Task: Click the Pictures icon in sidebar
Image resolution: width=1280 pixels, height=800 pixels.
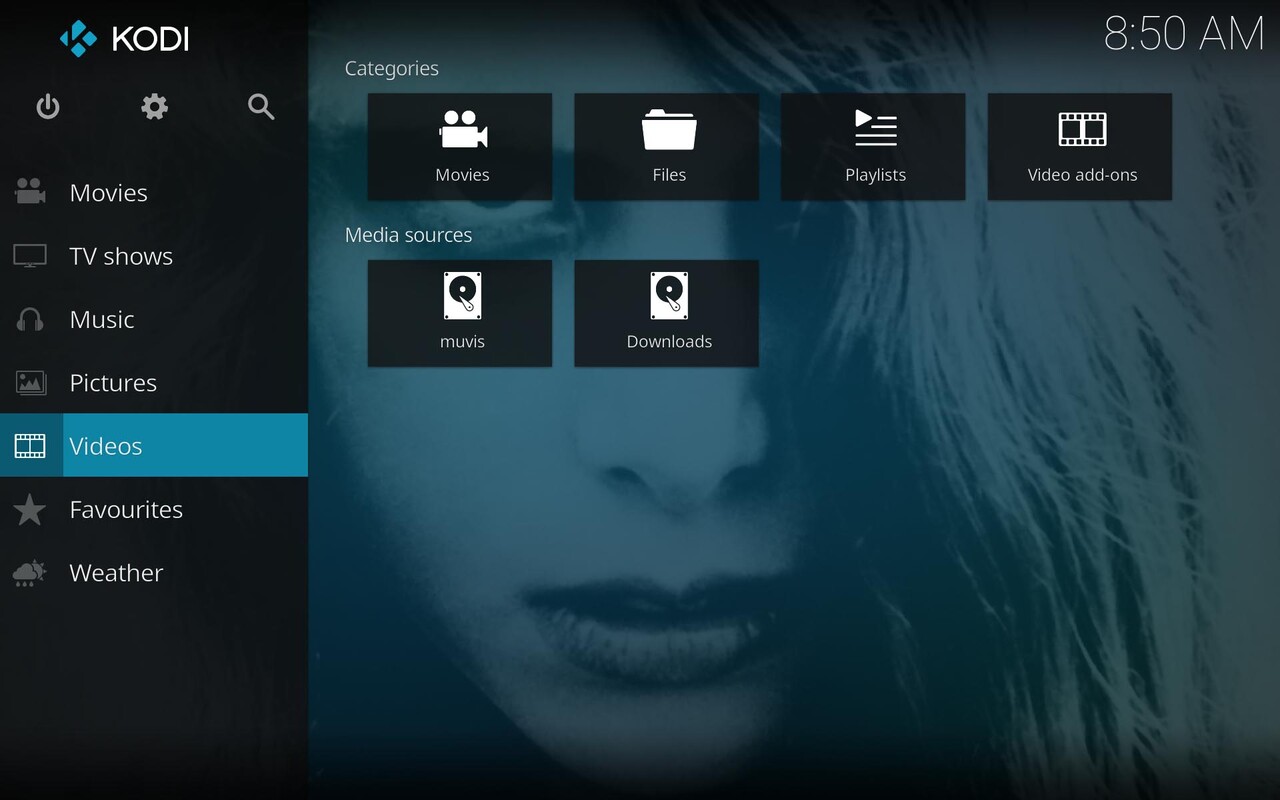Action: (30, 383)
